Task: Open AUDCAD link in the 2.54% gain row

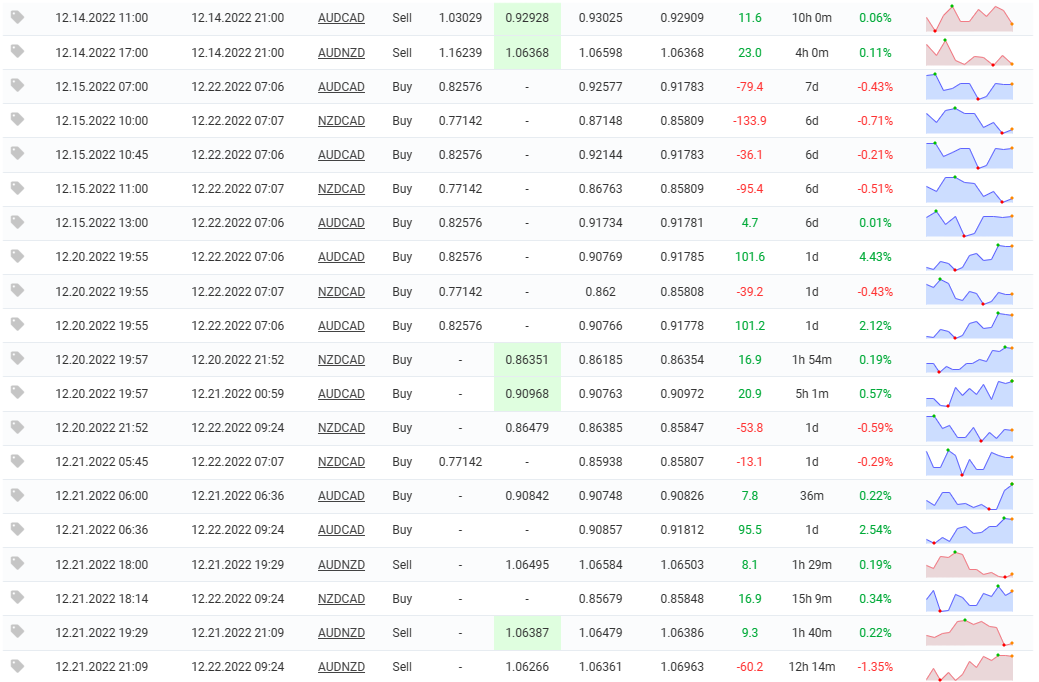Action: [341, 530]
